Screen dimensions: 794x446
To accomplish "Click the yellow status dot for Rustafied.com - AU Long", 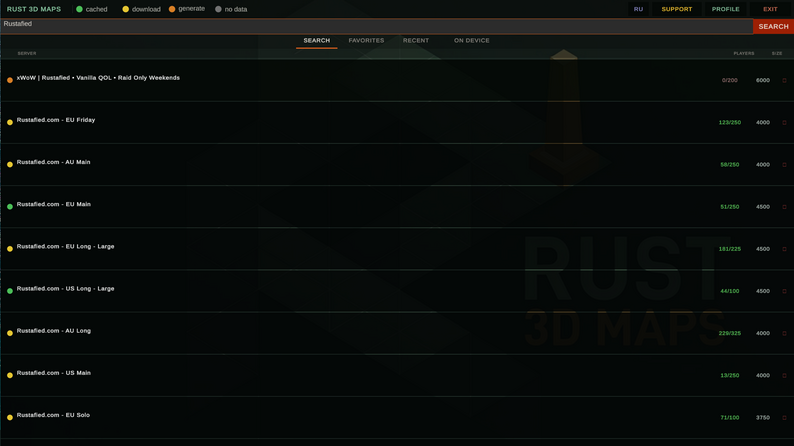I will tap(10, 333).
